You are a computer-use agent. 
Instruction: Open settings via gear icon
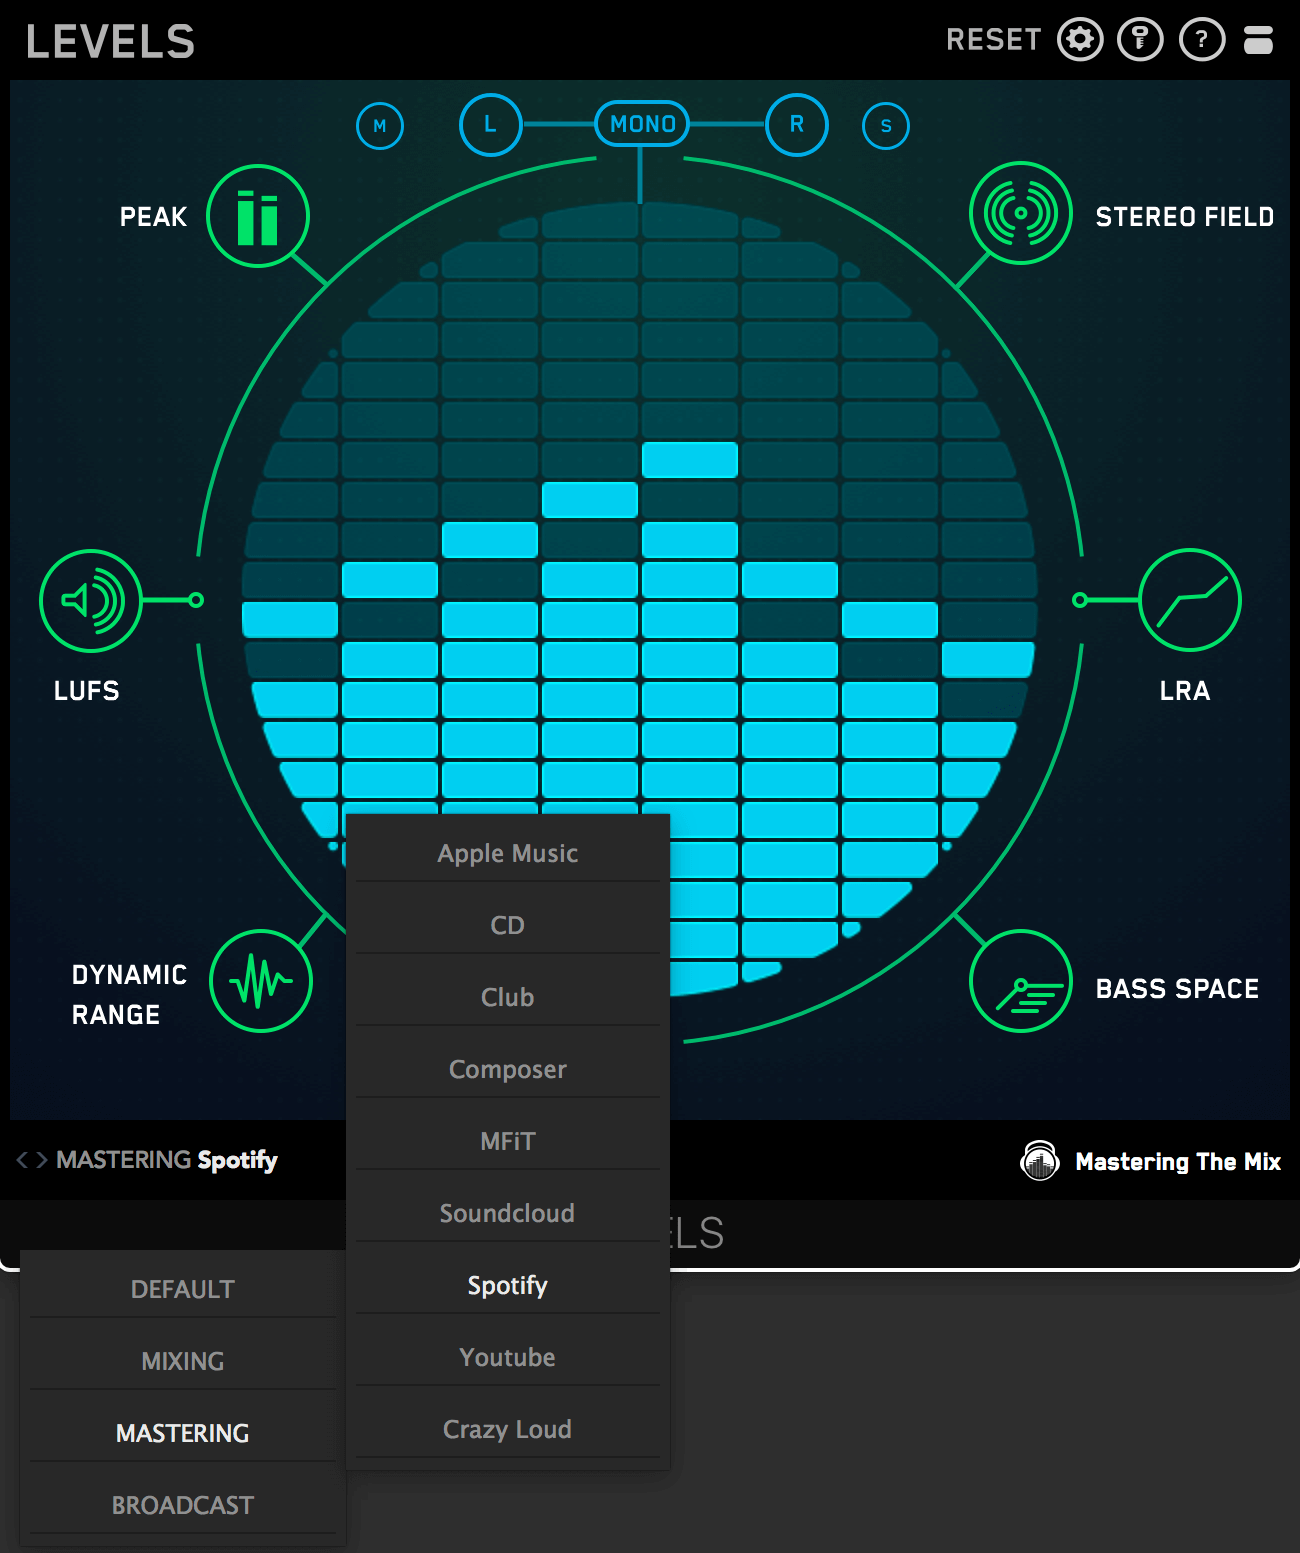(1080, 40)
